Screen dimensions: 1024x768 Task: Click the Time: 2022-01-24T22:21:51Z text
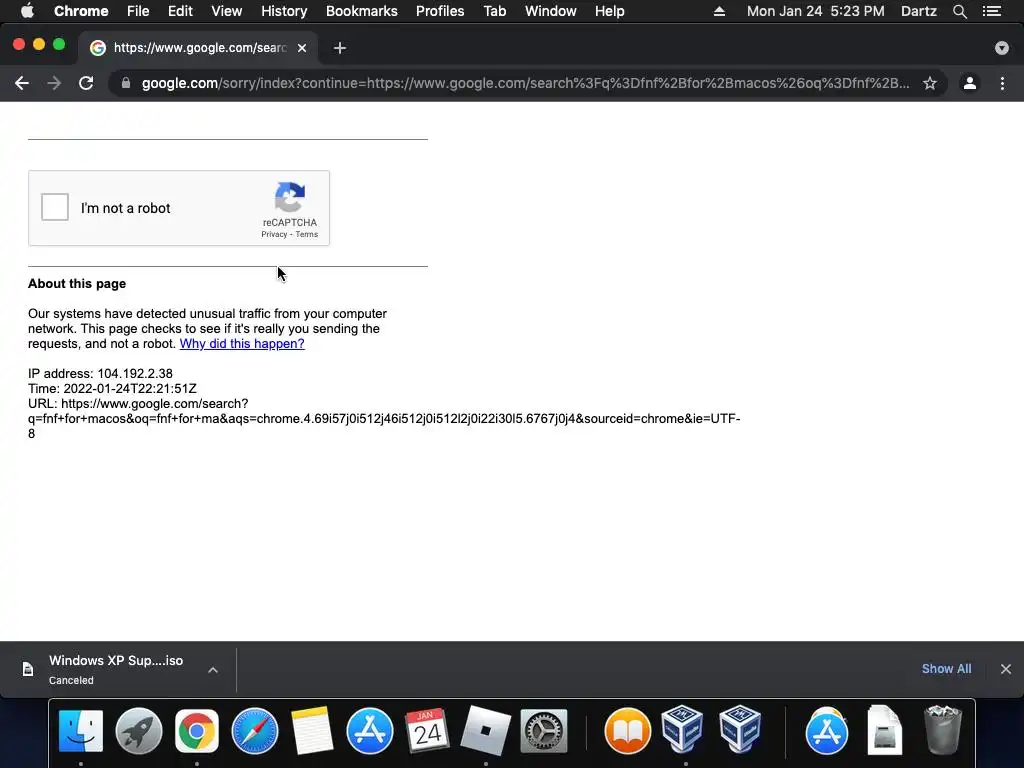(x=112, y=389)
